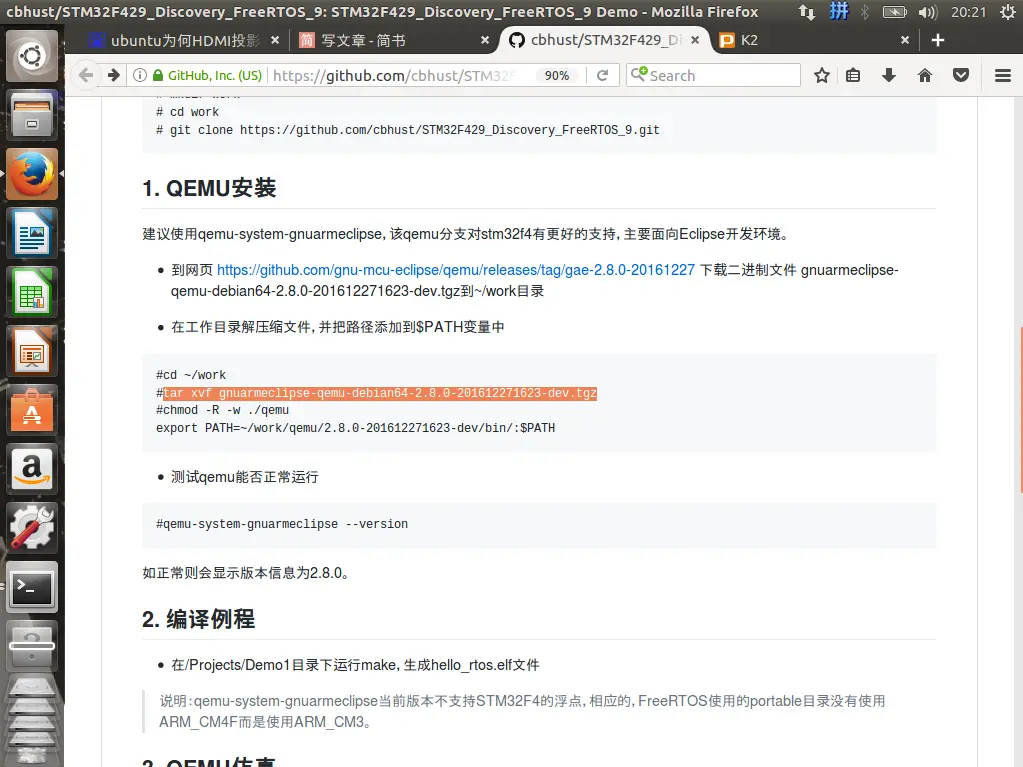Click the 'export PATH=~/work/qemu' line
The image size is (1023, 767).
point(356,428)
